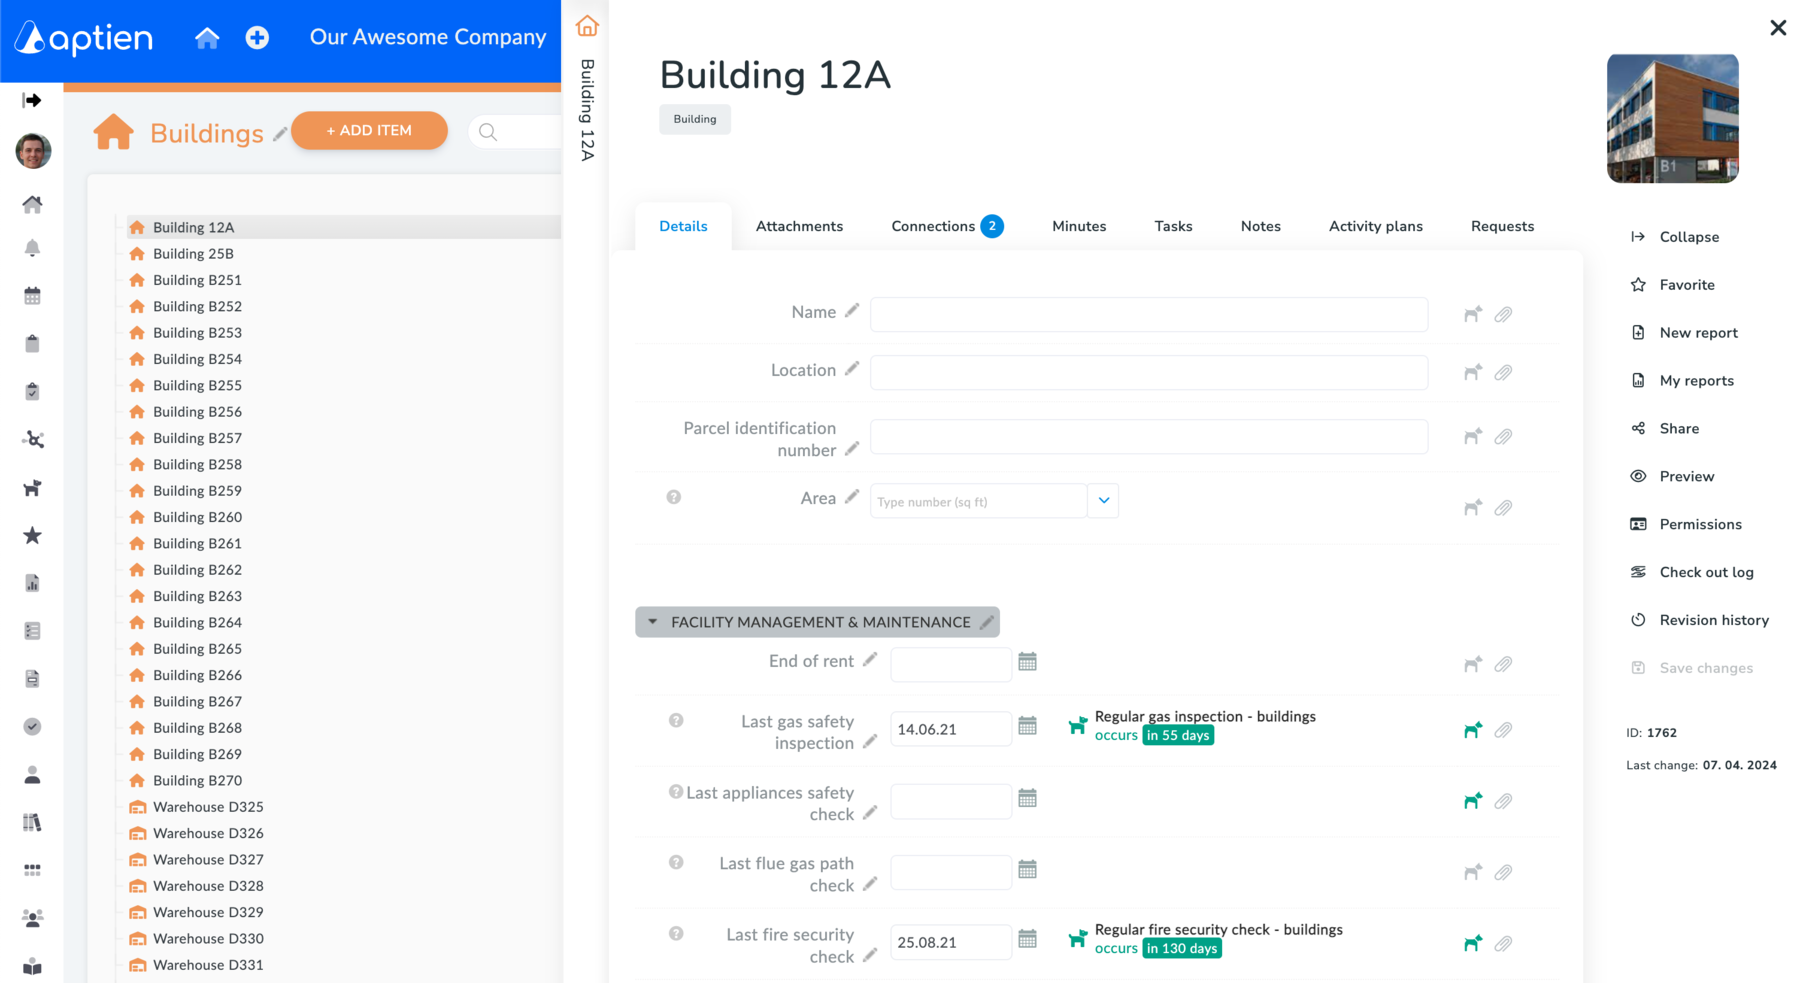Open the calendar icon in the left sidebar
This screenshot has width=1800, height=983.
(32, 296)
